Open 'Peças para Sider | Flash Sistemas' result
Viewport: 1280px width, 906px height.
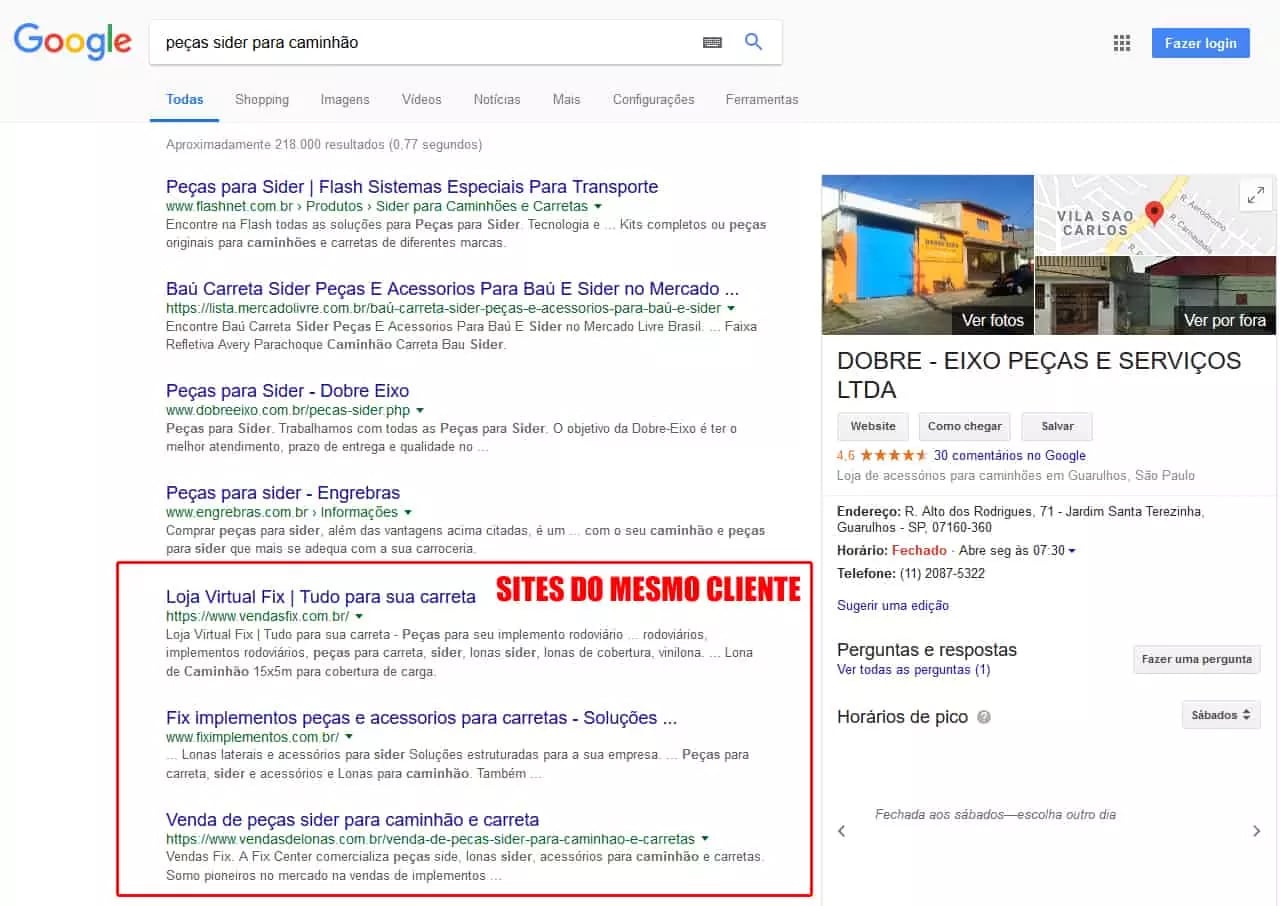412,187
